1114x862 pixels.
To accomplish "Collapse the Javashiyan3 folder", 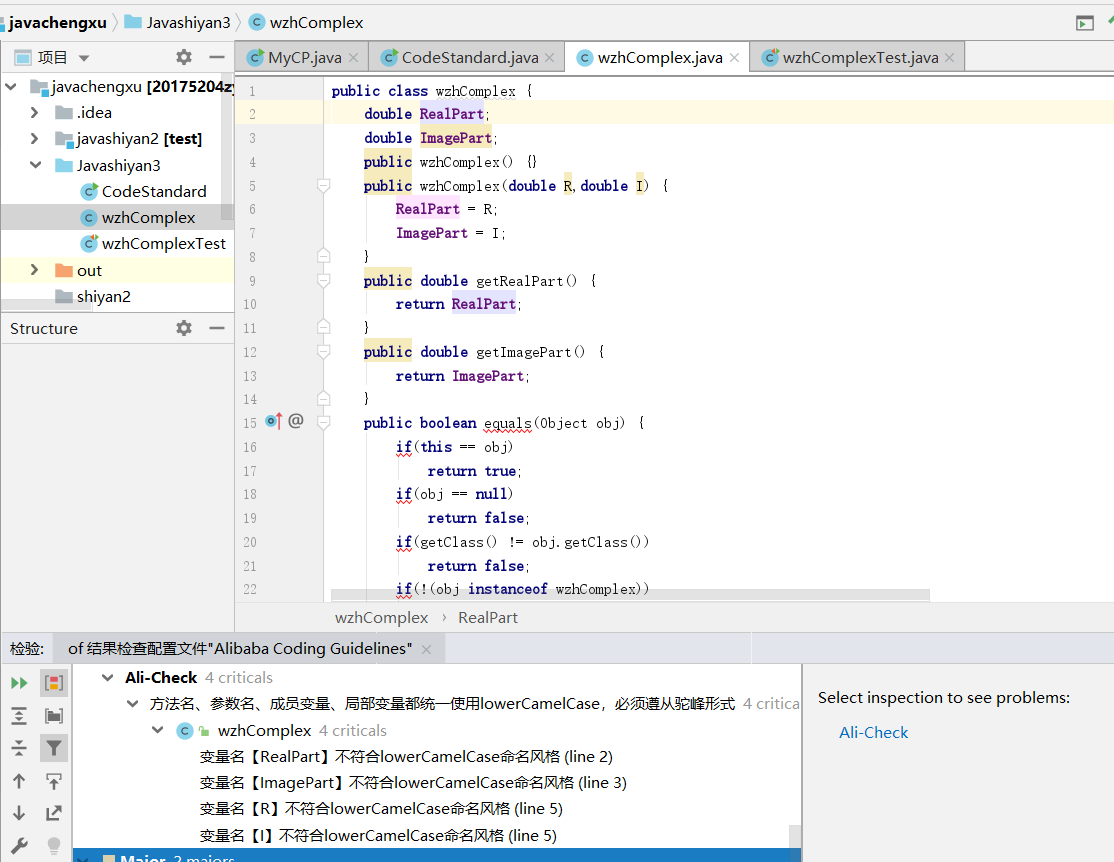I will (x=36, y=165).
